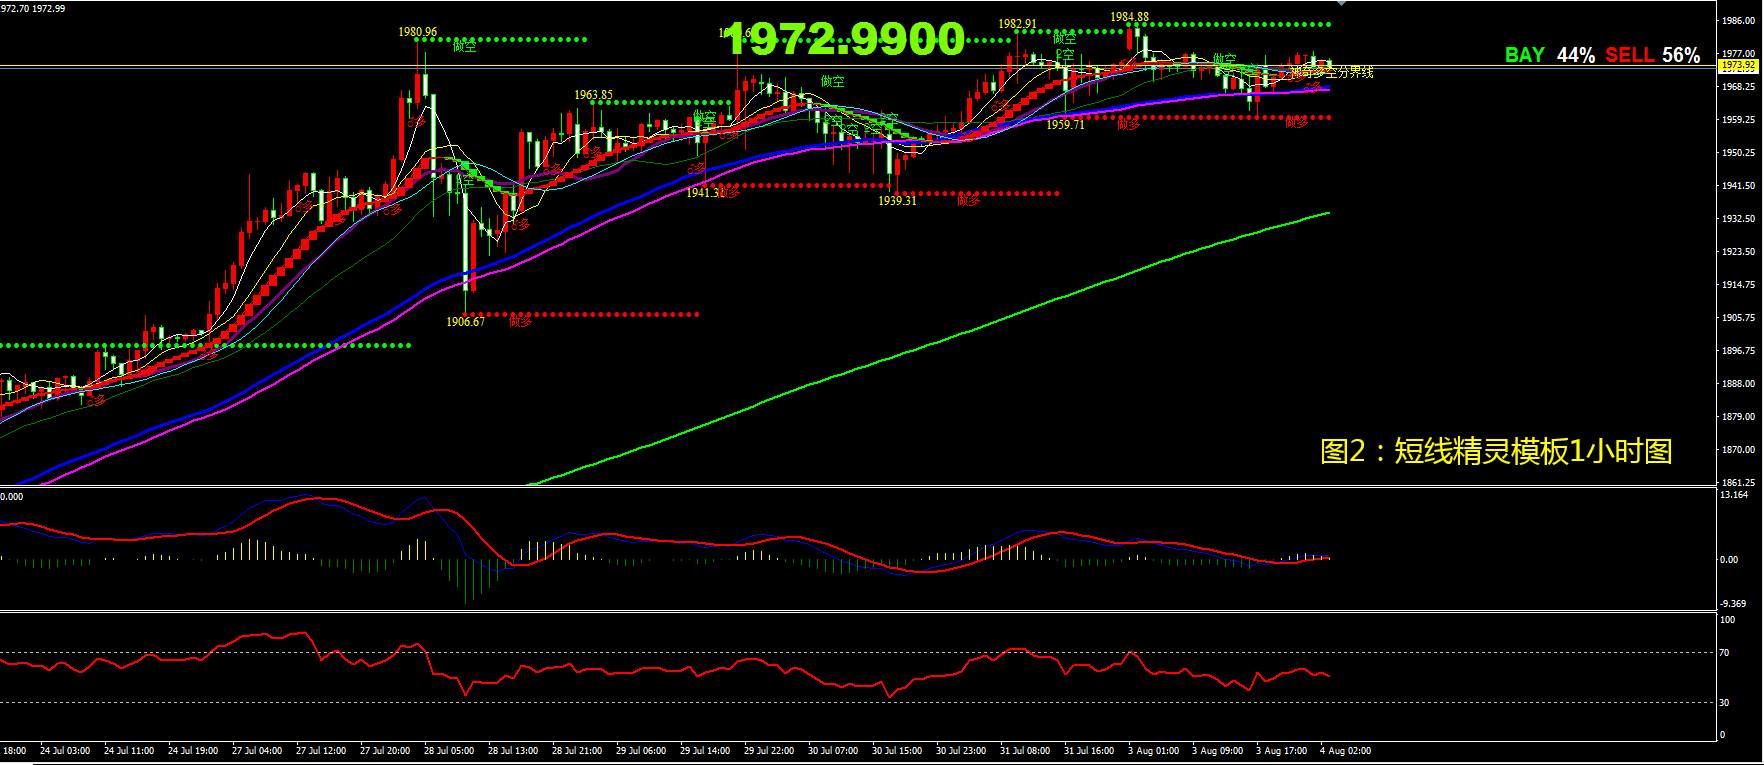Click 4 Aug 02:00 on the time axis

click(1345, 750)
